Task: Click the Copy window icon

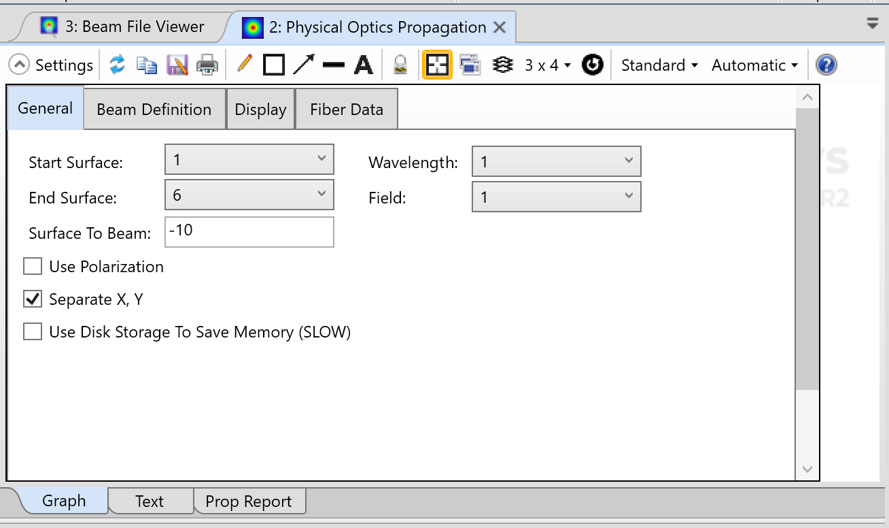Action: tap(147, 65)
